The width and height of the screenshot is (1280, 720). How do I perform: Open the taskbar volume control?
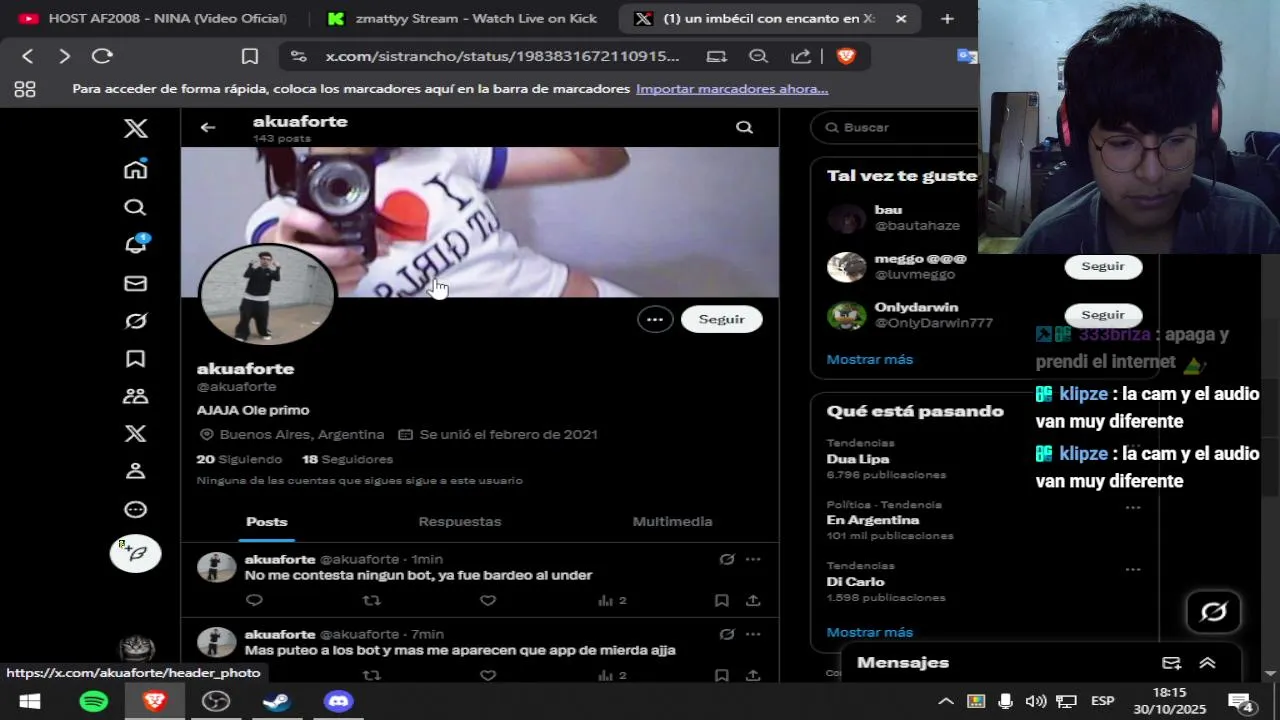1036,701
